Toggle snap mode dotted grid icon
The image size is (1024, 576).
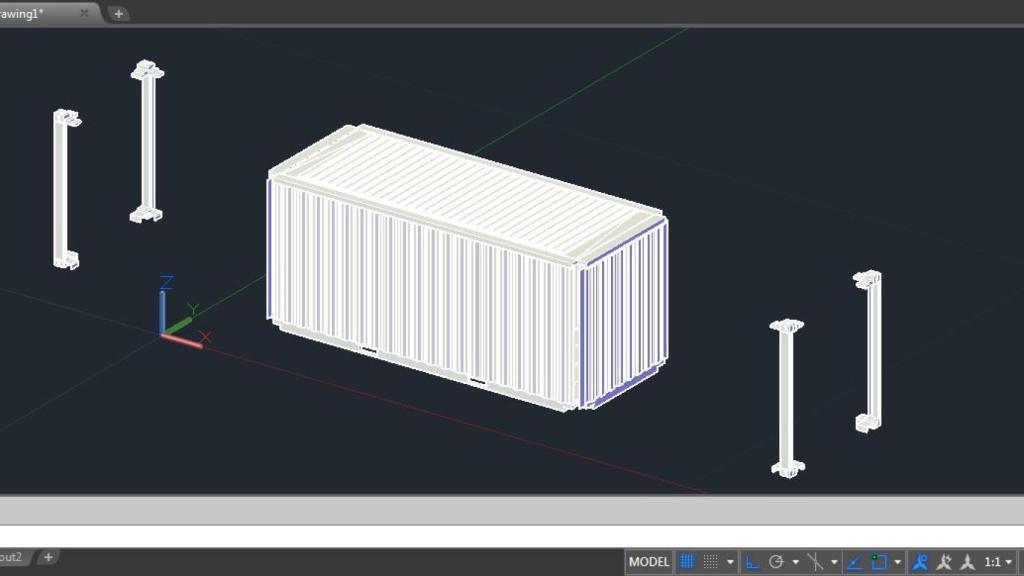710,562
